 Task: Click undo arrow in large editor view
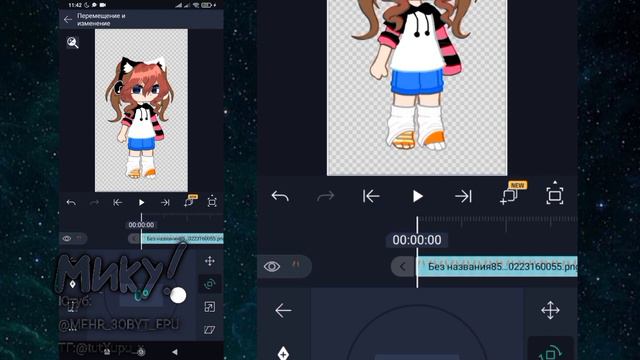(x=280, y=196)
